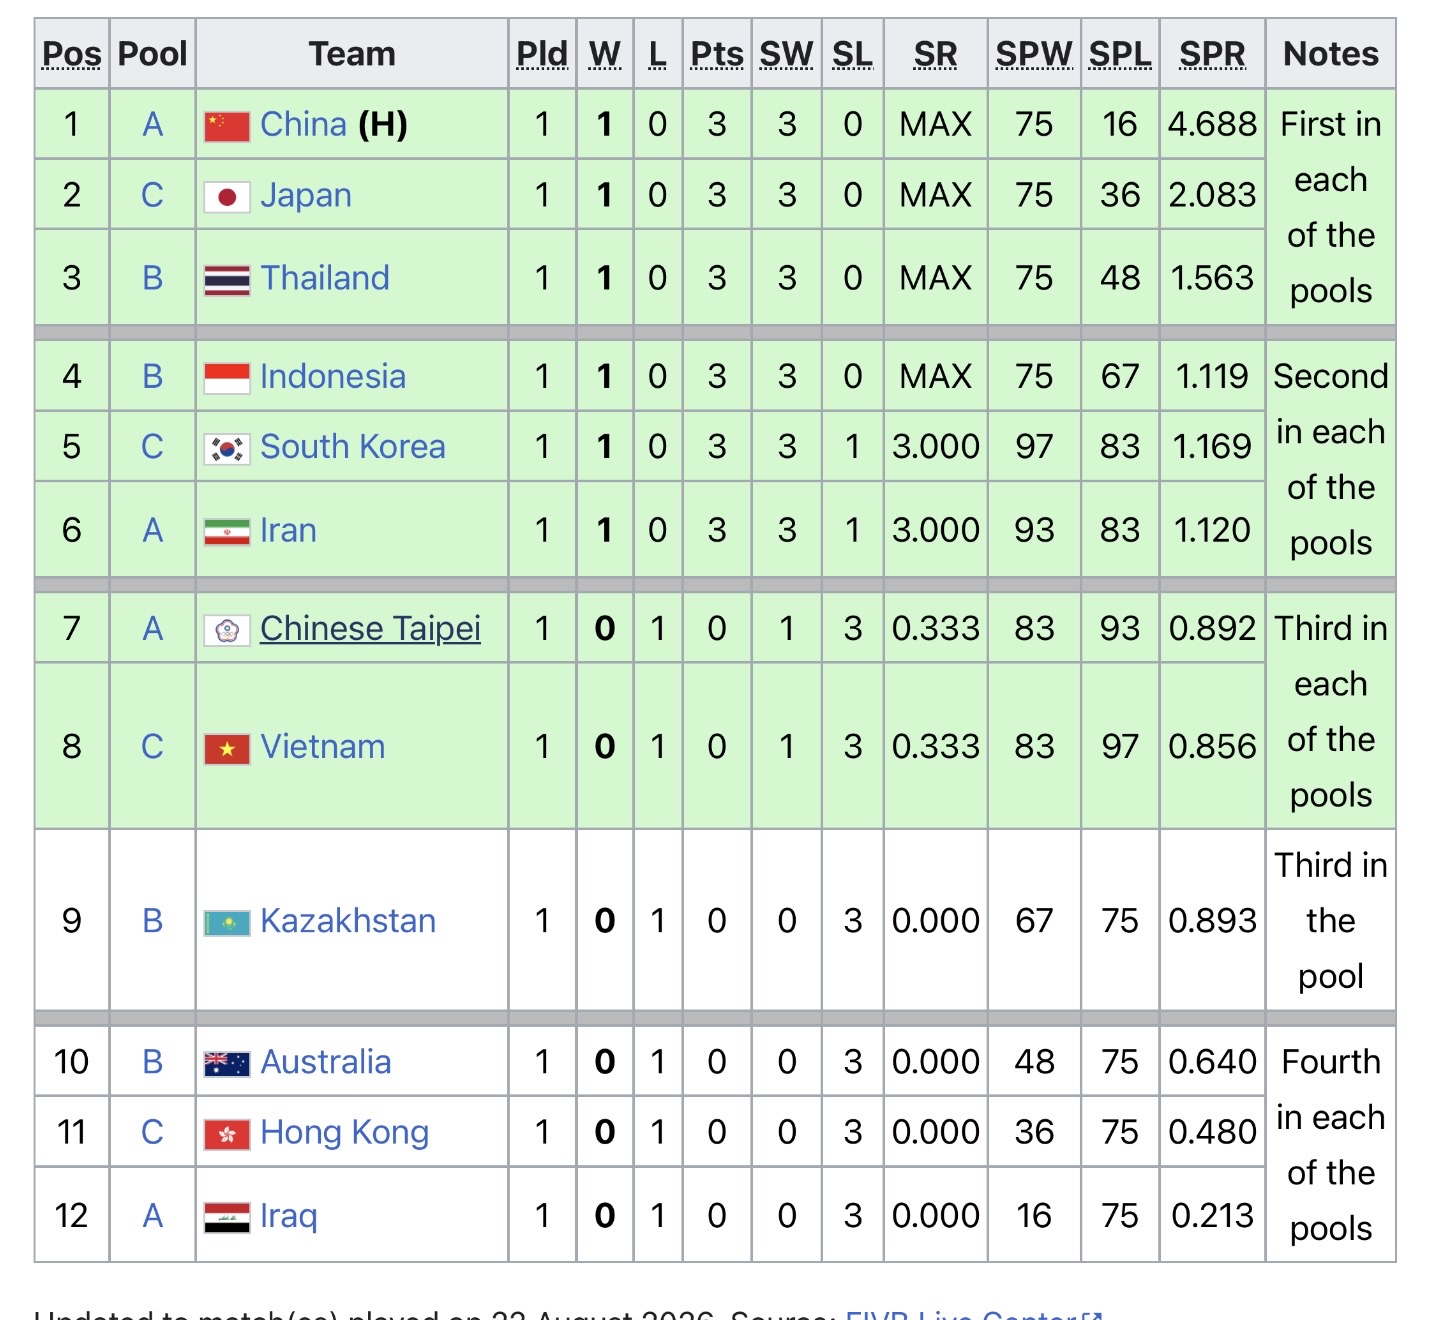This screenshot has width=1432, height=1320.
Task: Click the SW column header
Action: point(787,54)
